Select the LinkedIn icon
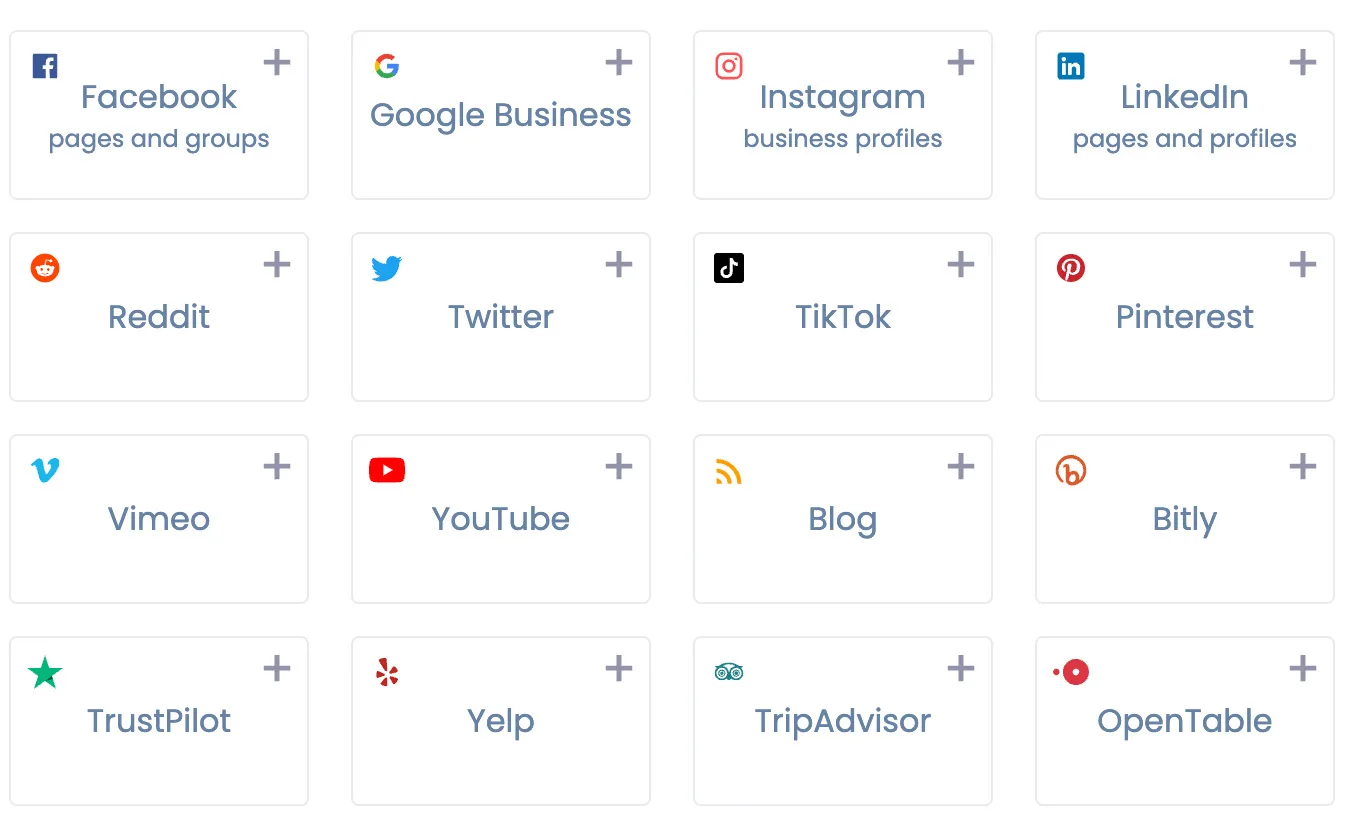 click(x=1071, y=65)
